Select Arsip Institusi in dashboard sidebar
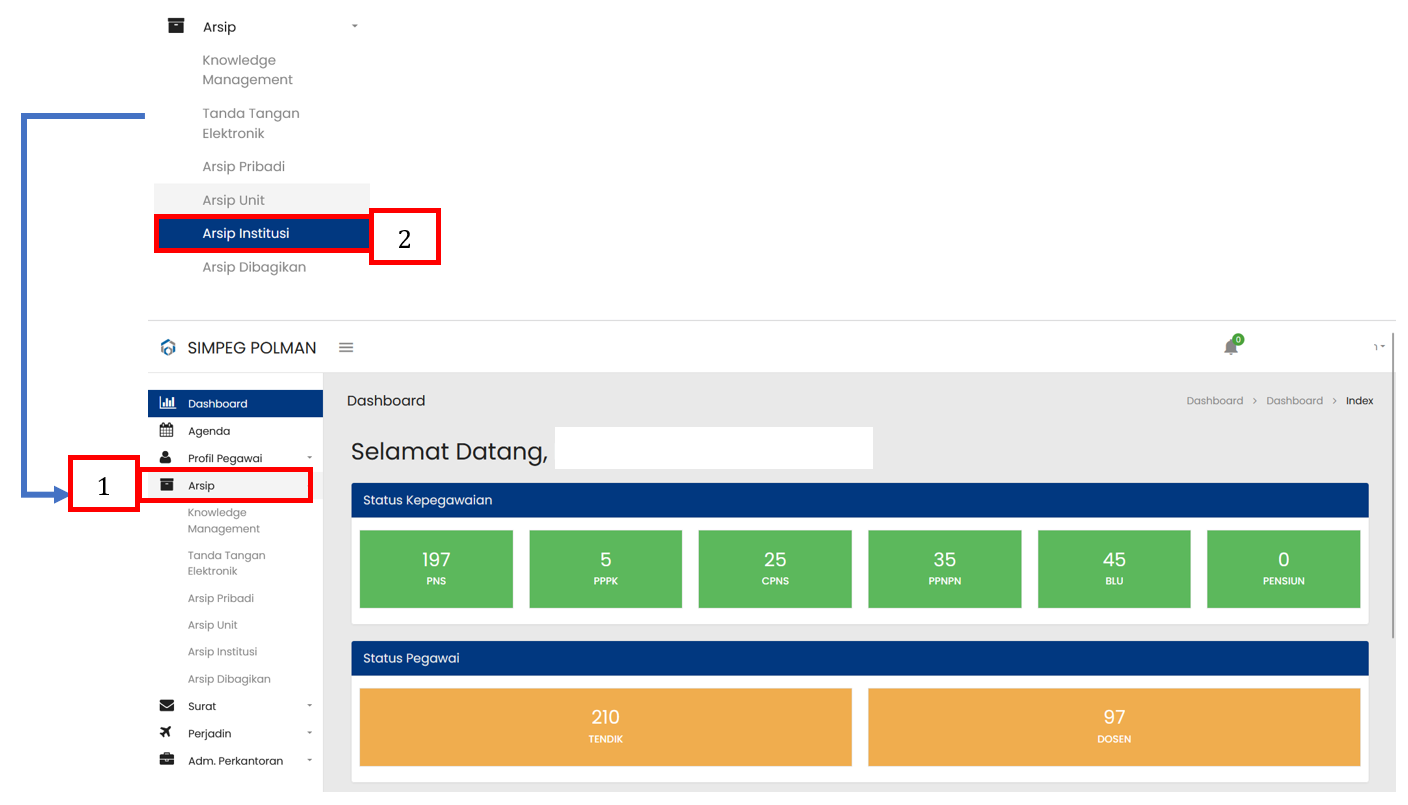The height and width of the screenshot is (805, 1408). tap(222, 652)
